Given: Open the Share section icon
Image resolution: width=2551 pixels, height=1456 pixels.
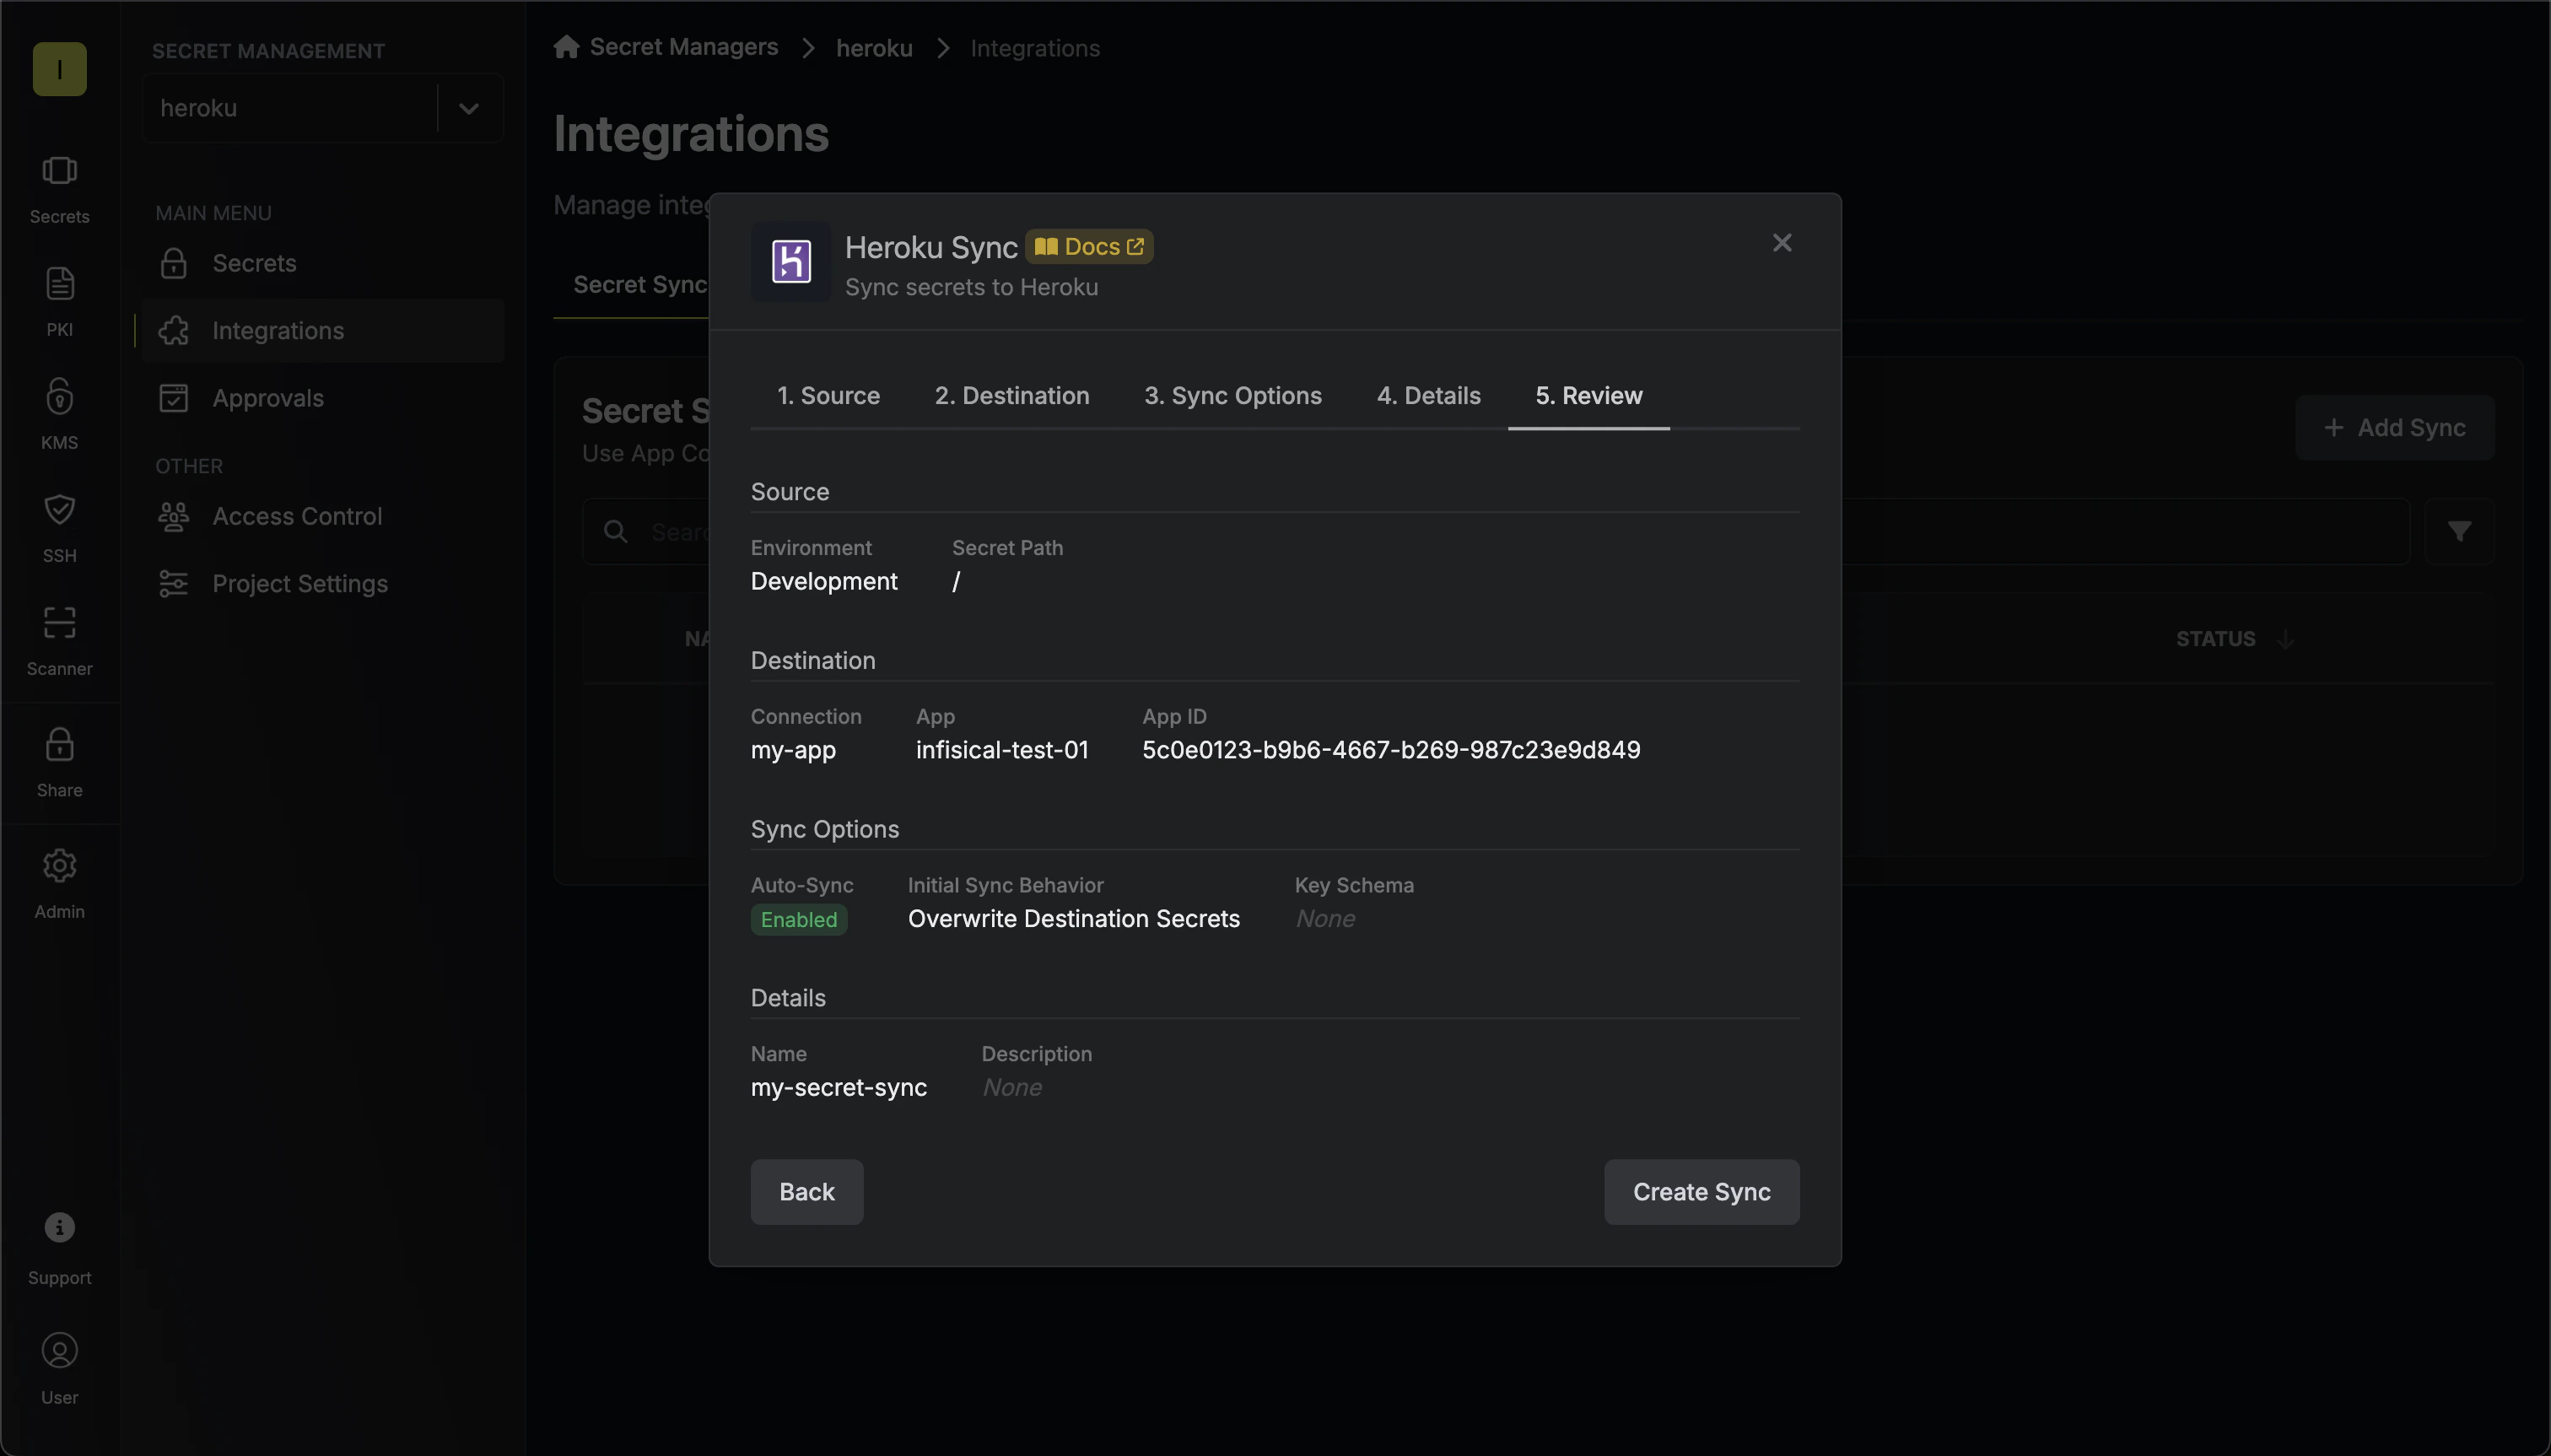Looking at the screenshot, I should pyautogui.click(x=59, y=745).
